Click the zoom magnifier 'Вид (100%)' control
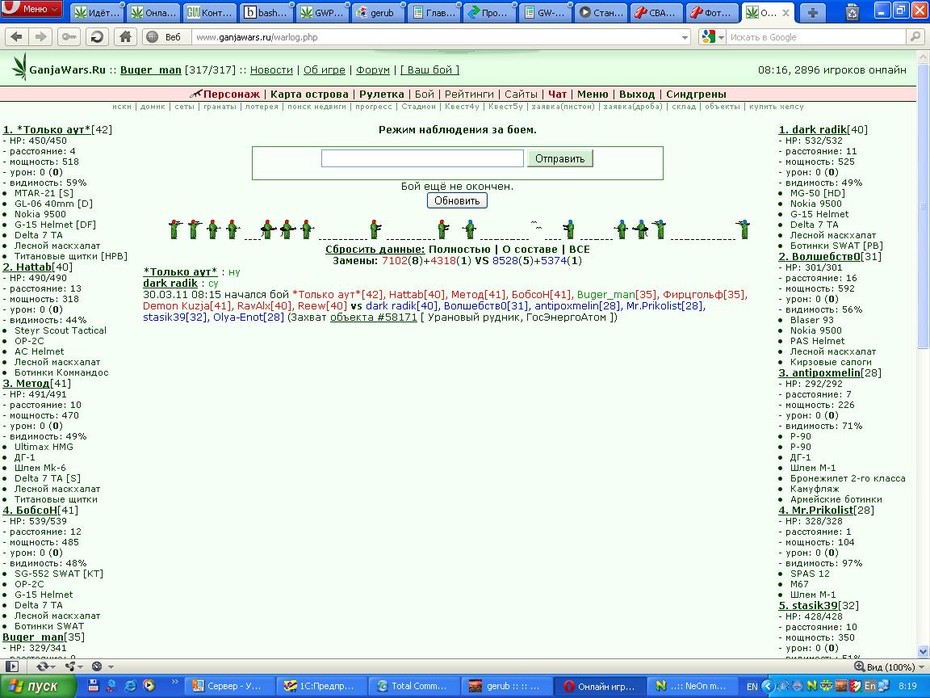 (x=884, y=667)
